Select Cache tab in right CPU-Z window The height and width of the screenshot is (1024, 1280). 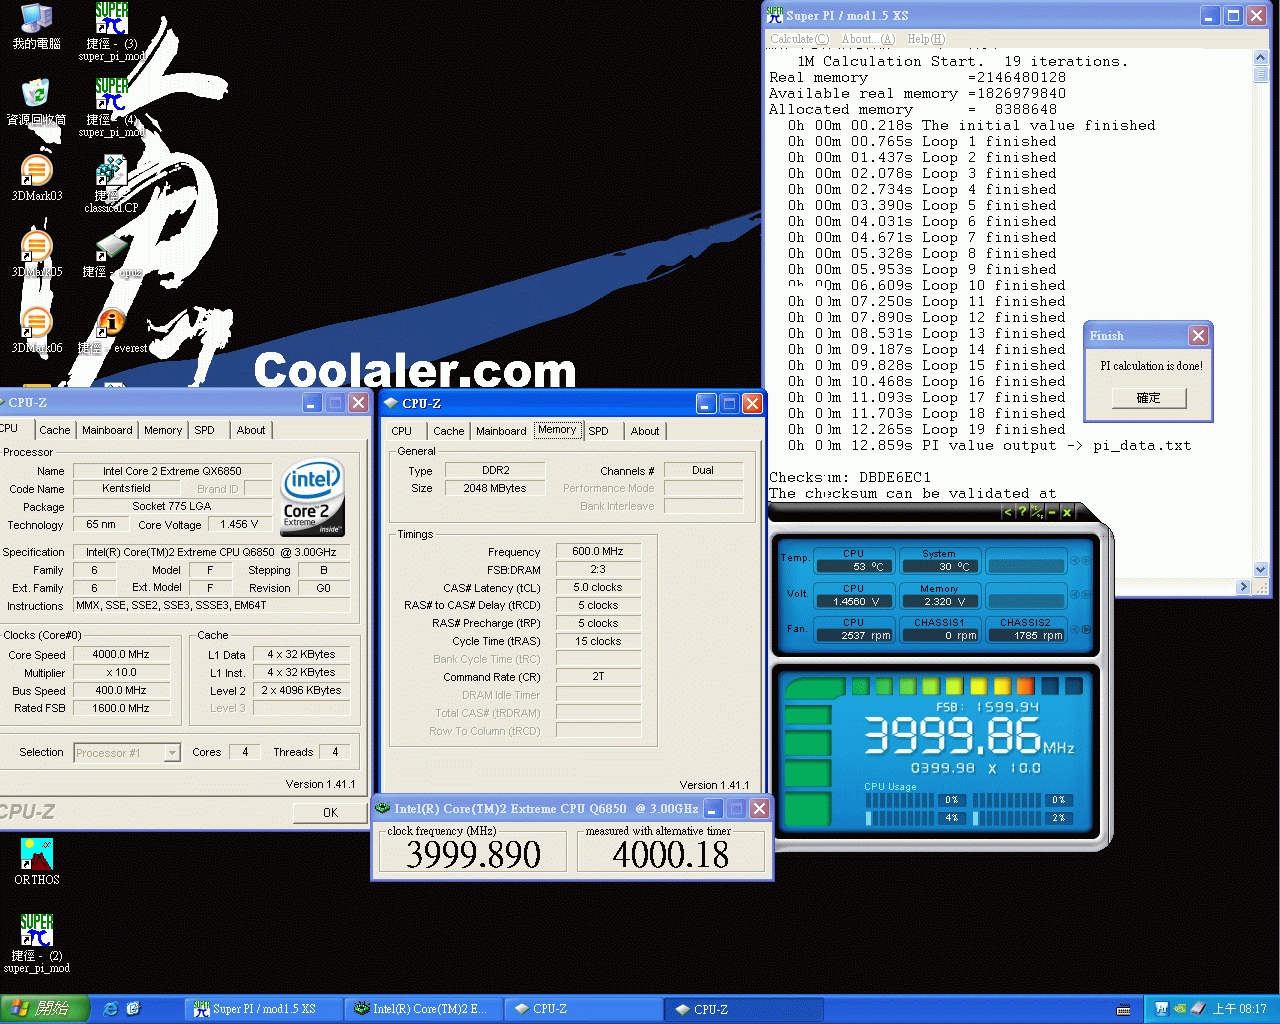coord(449,431)
